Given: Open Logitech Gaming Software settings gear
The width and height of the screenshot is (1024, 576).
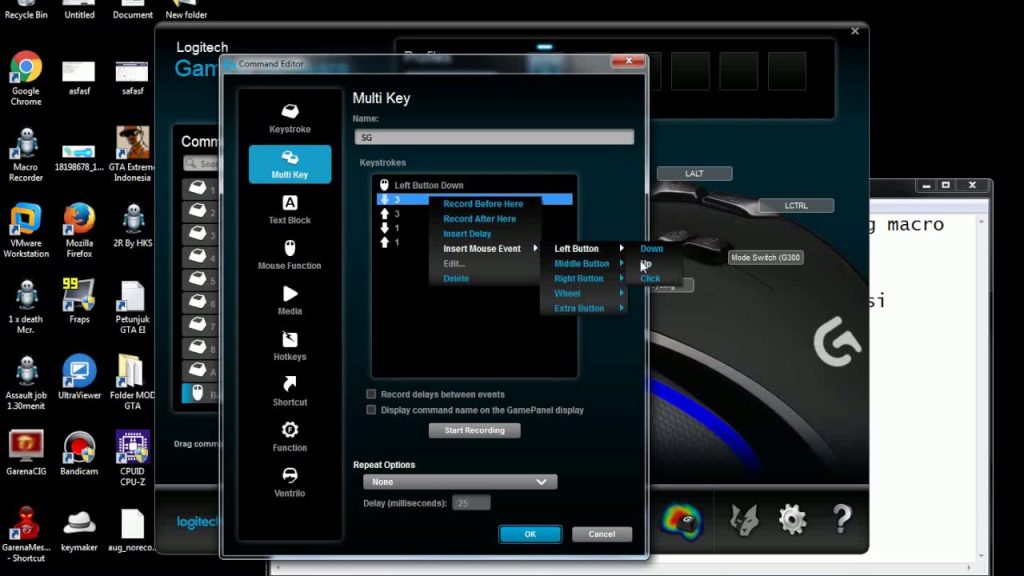Looking at the screenshot, I should 793,520.
